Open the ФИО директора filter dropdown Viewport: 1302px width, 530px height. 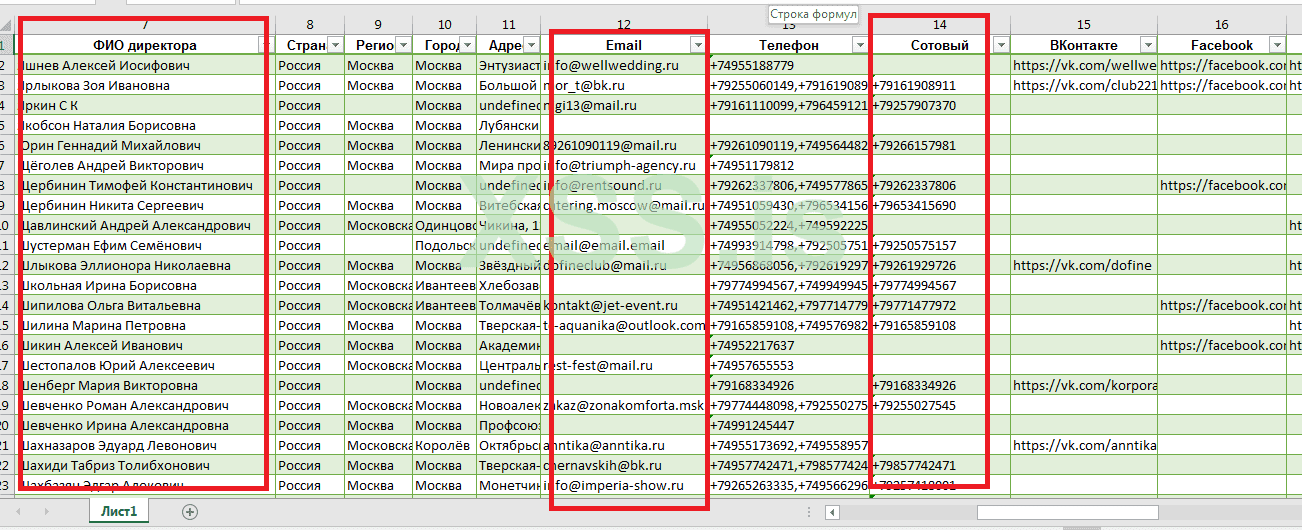point(265,45)
